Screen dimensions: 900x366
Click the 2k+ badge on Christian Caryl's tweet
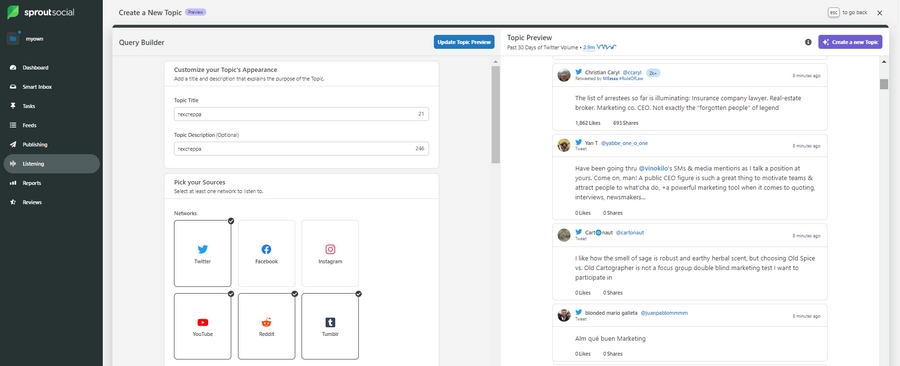point(653,73)
